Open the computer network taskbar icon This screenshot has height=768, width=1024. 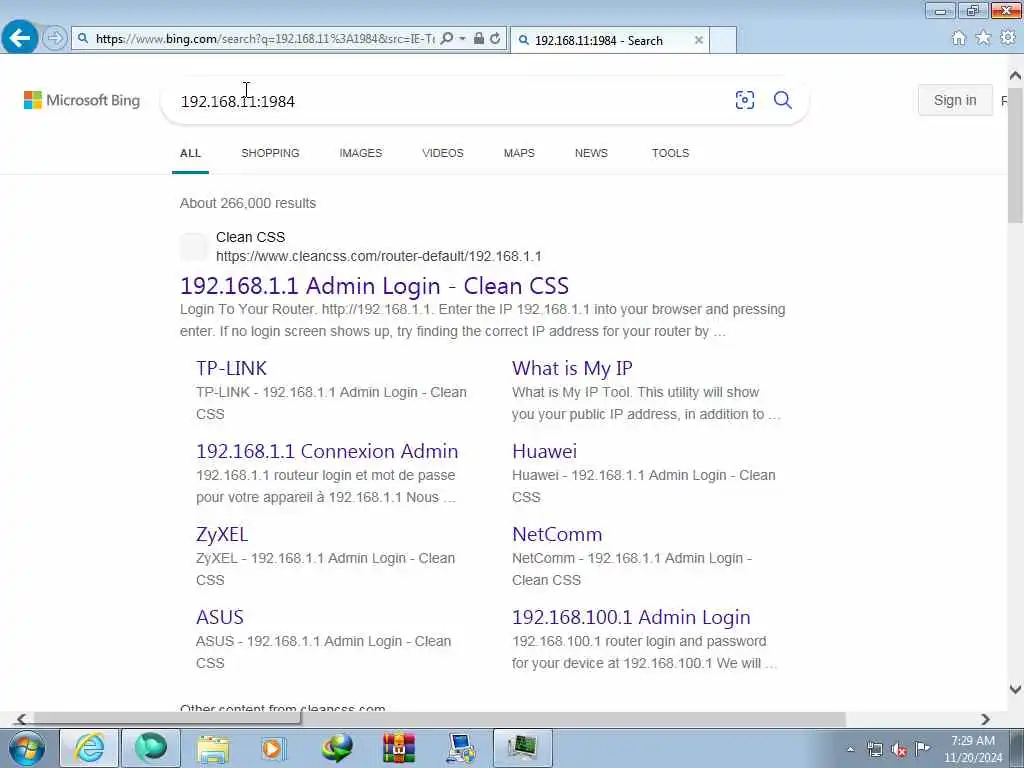(461, 748)
